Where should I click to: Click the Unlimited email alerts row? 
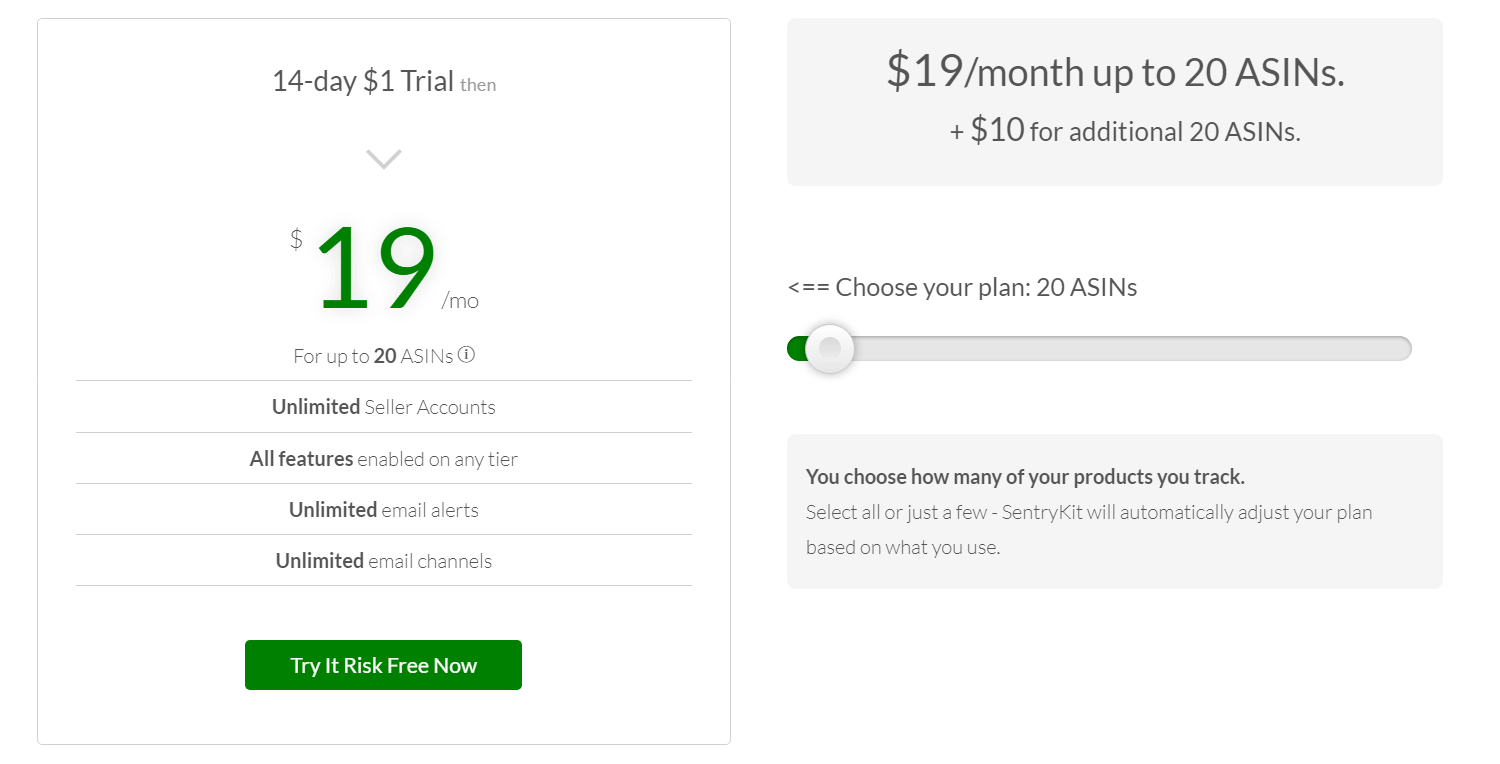(384, 510)
